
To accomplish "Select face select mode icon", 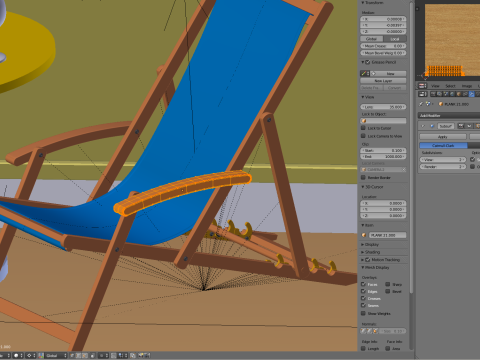I will (x=85, y=355).
